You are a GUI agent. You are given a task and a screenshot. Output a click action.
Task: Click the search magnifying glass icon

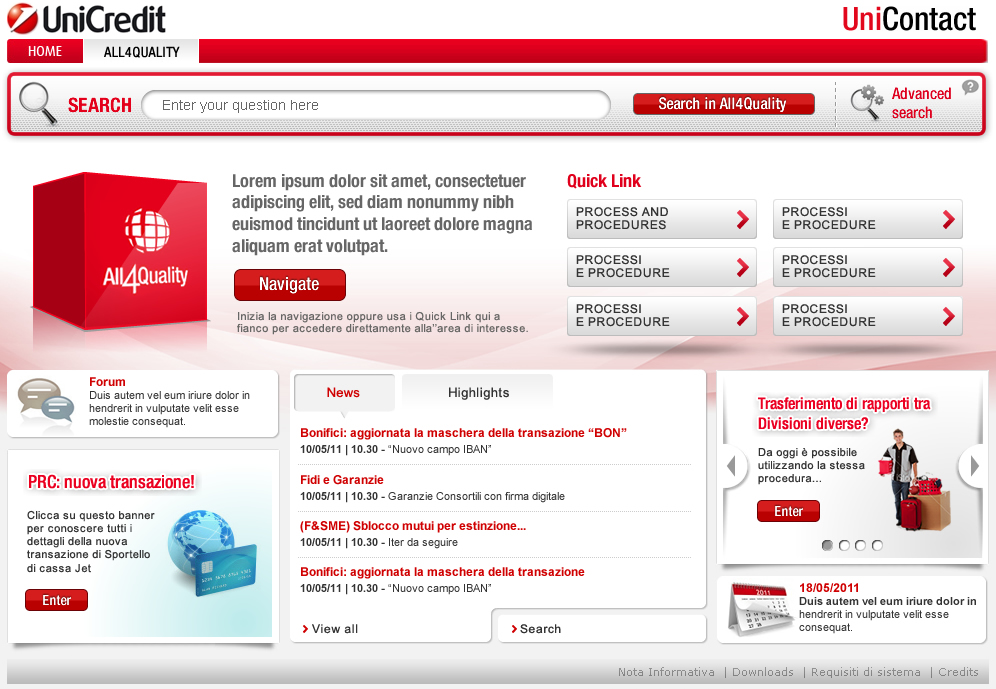(37, 104)
